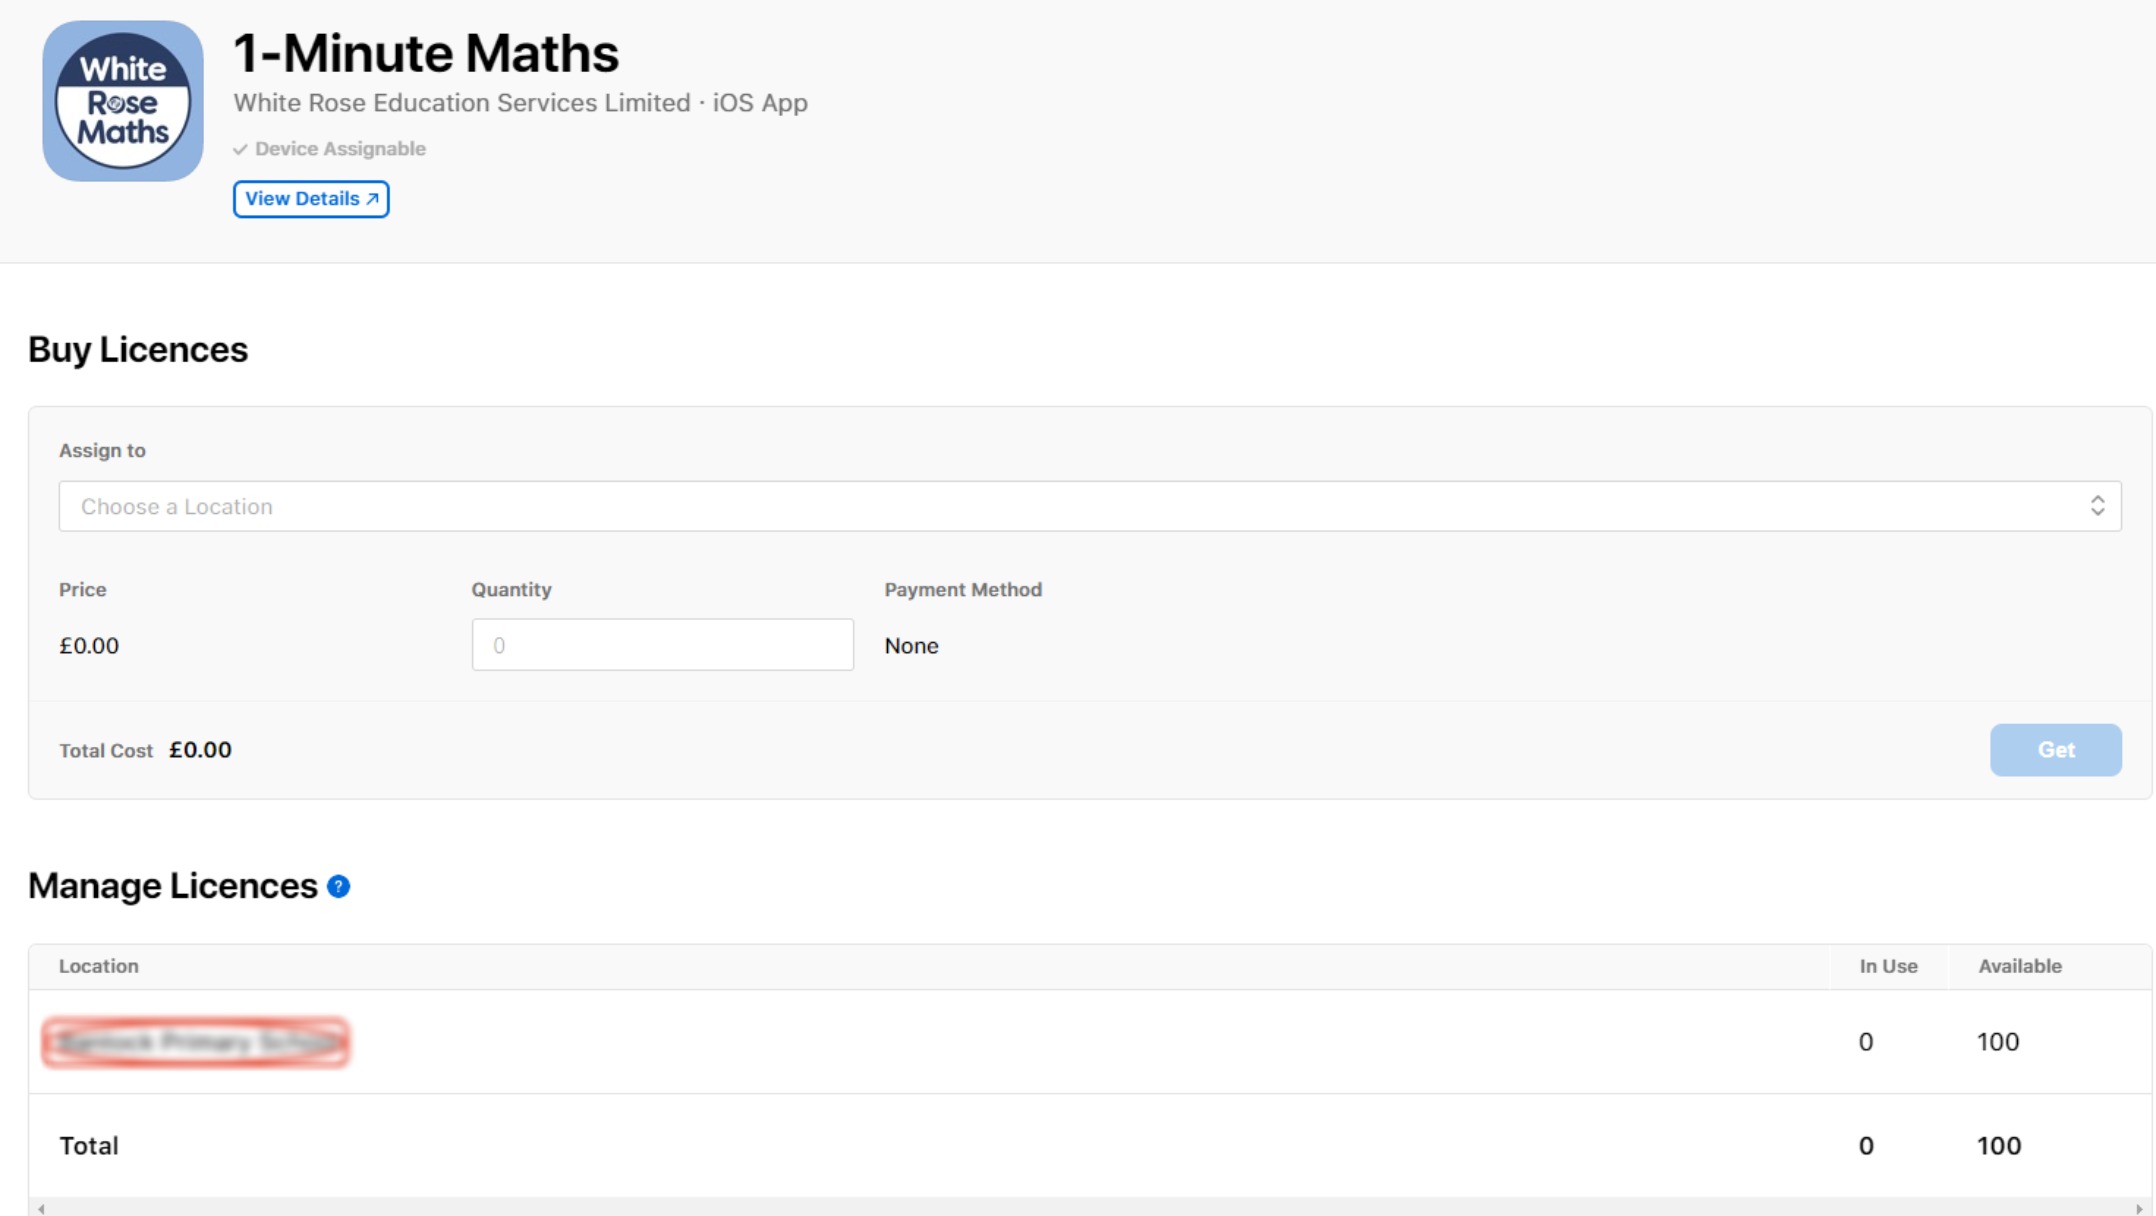This screenshot has width=2156, height=1216.
Task: Click the Total Cost £0.00 value
Action: (x=200, y=750)
